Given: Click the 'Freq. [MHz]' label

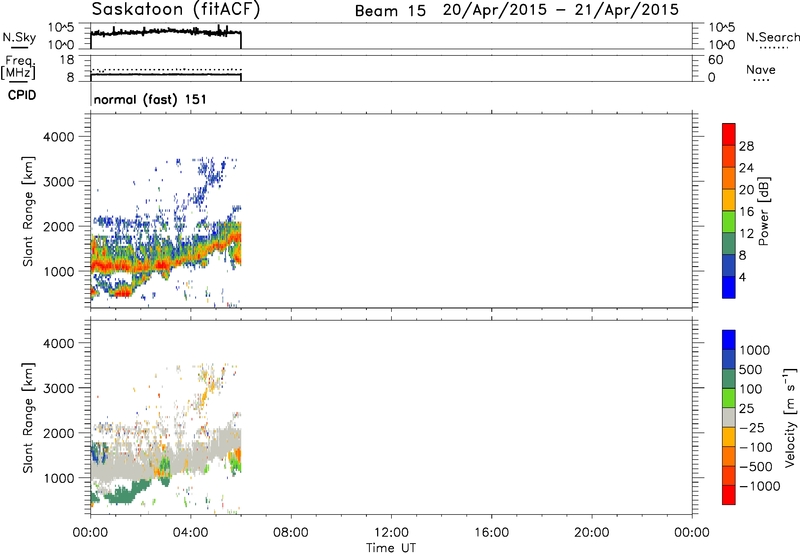Looking at the screenshot, I should click(x=20, y=67).
